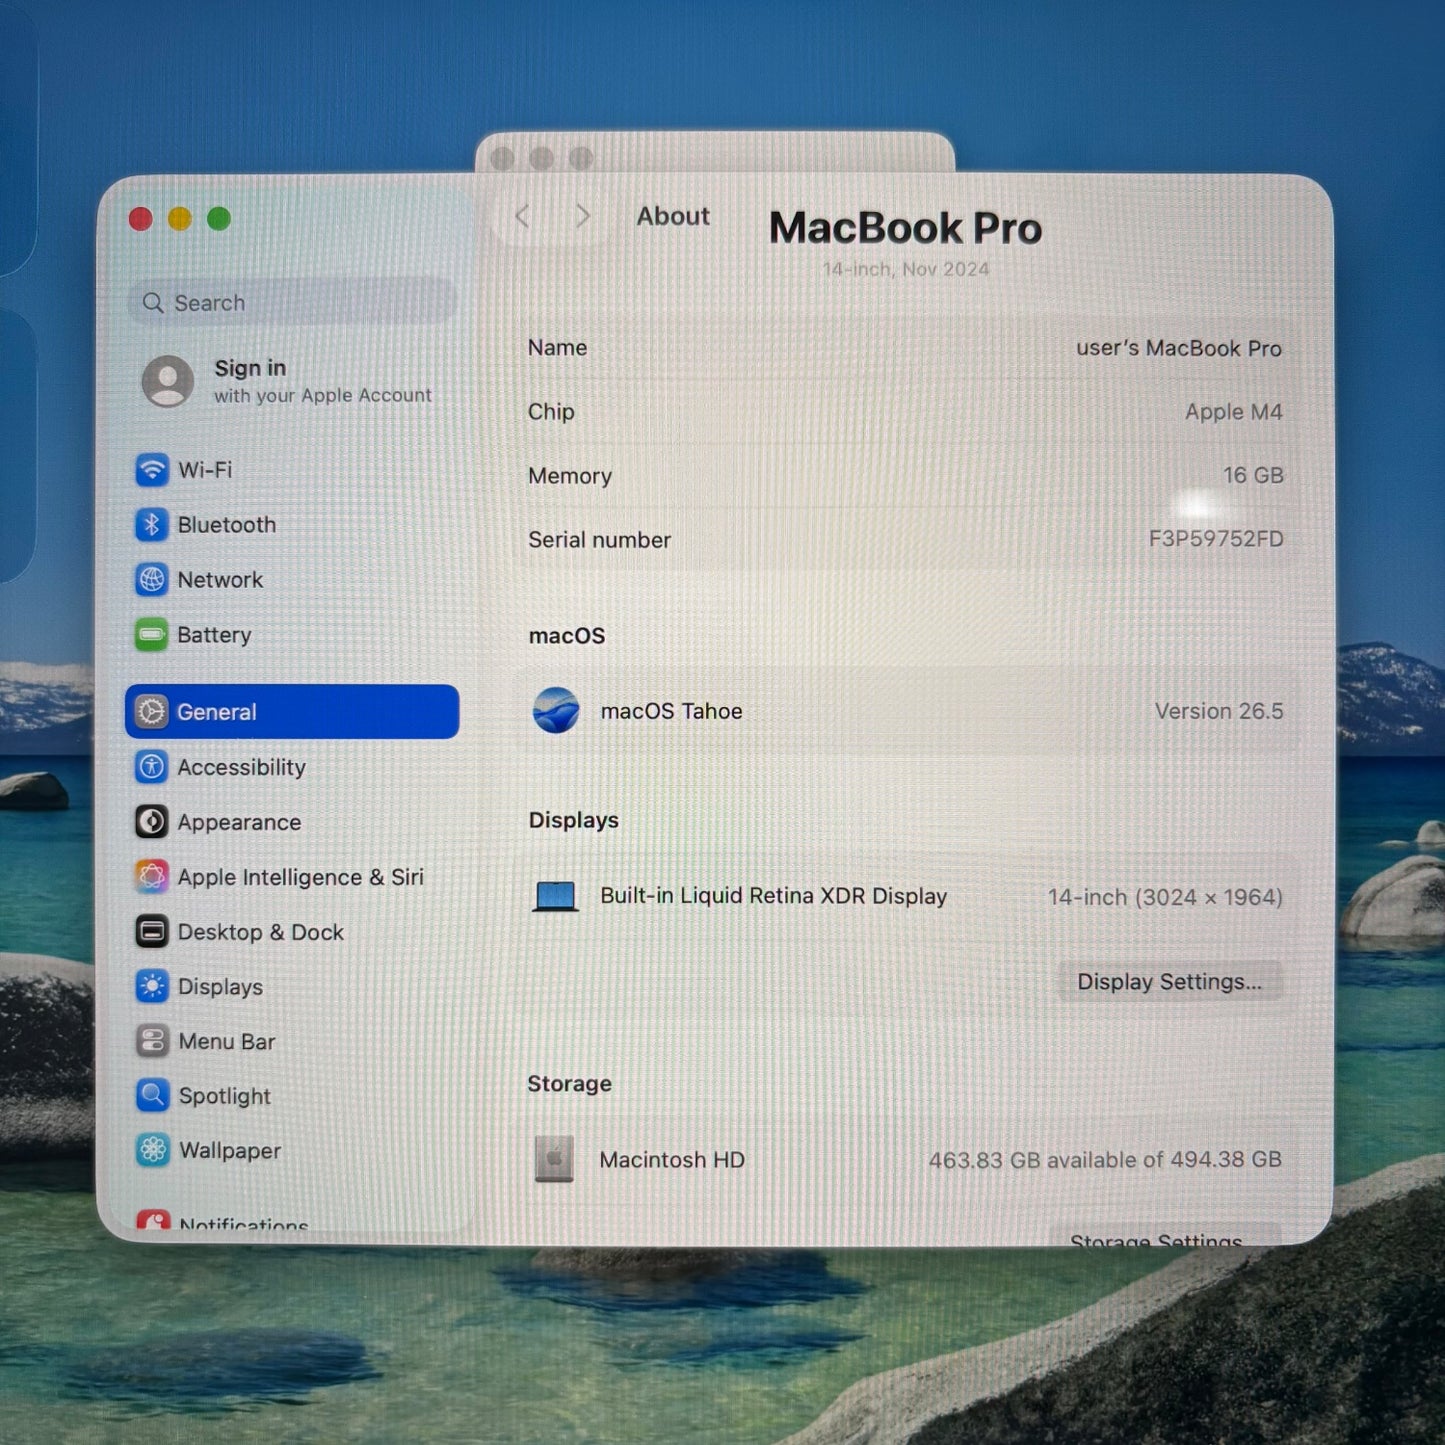The width and height of the screenshot is (1445, 1445).
Task: Click the Desktop & Dock icon
Action: [x=152, y=932]
